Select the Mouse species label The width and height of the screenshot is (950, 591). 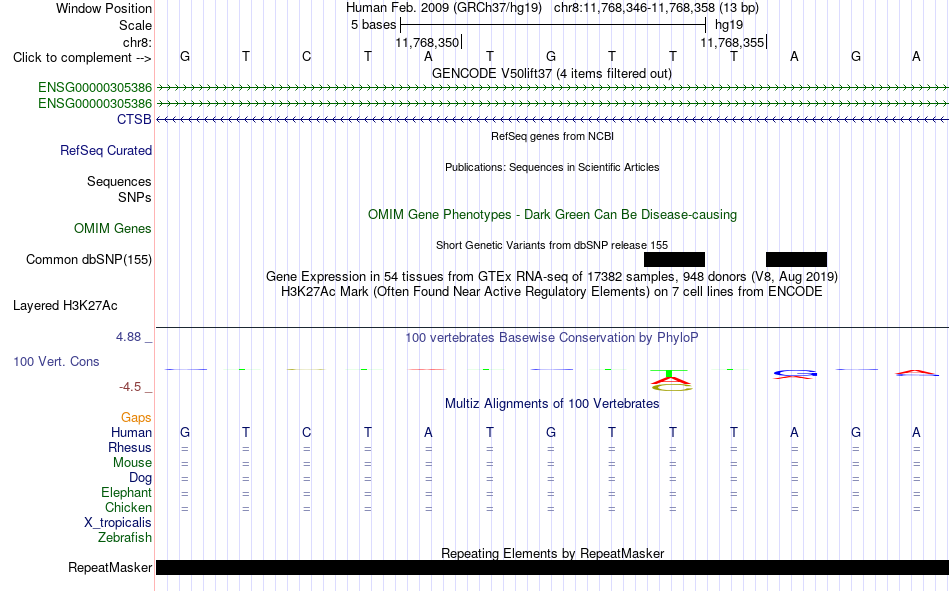pyautogui.click(x=132, y=462)
